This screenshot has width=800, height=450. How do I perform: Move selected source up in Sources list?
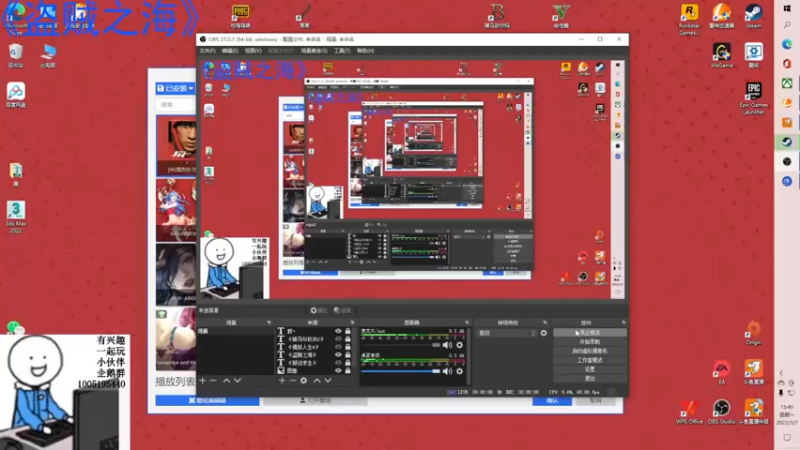(x=317, y=381)
